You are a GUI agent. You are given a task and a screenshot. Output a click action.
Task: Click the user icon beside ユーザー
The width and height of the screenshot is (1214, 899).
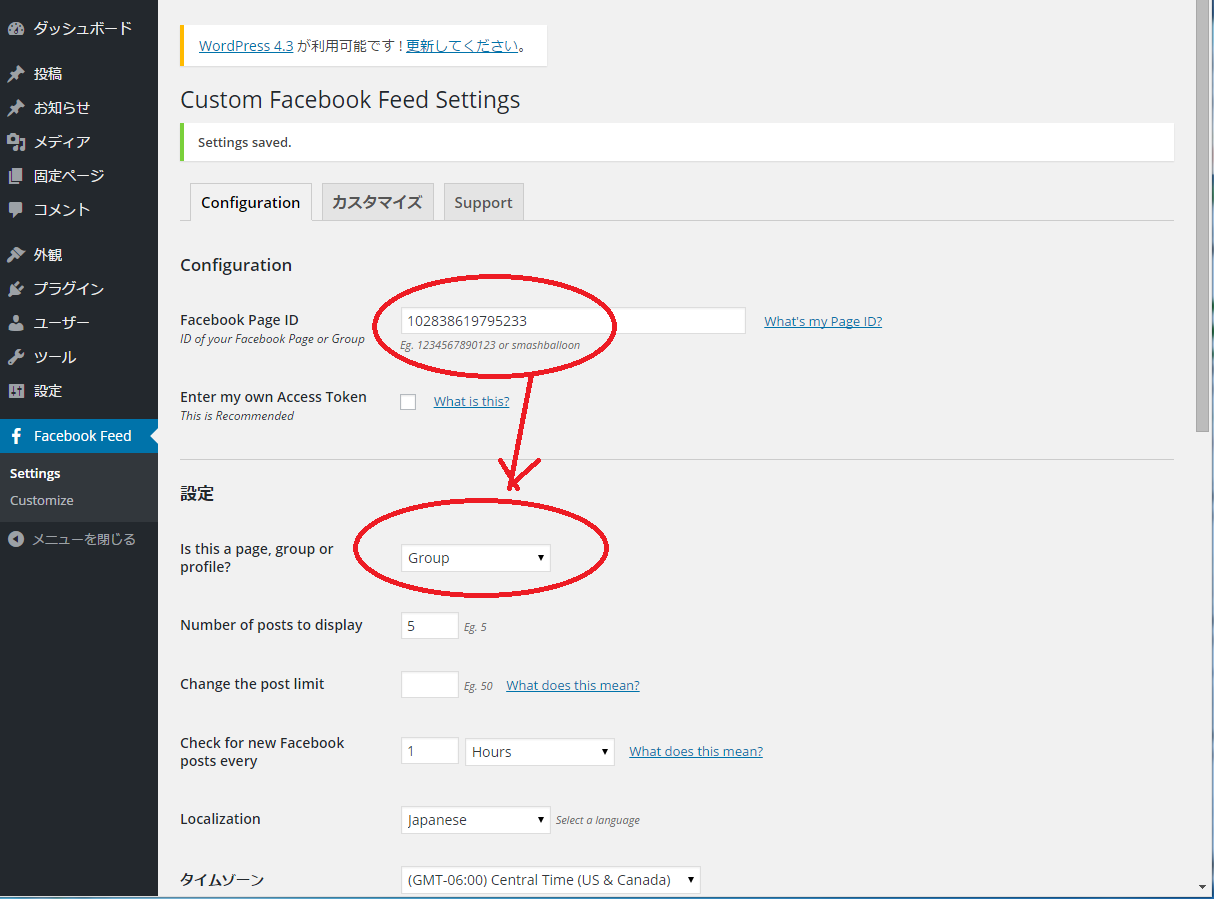pos(16,323)
